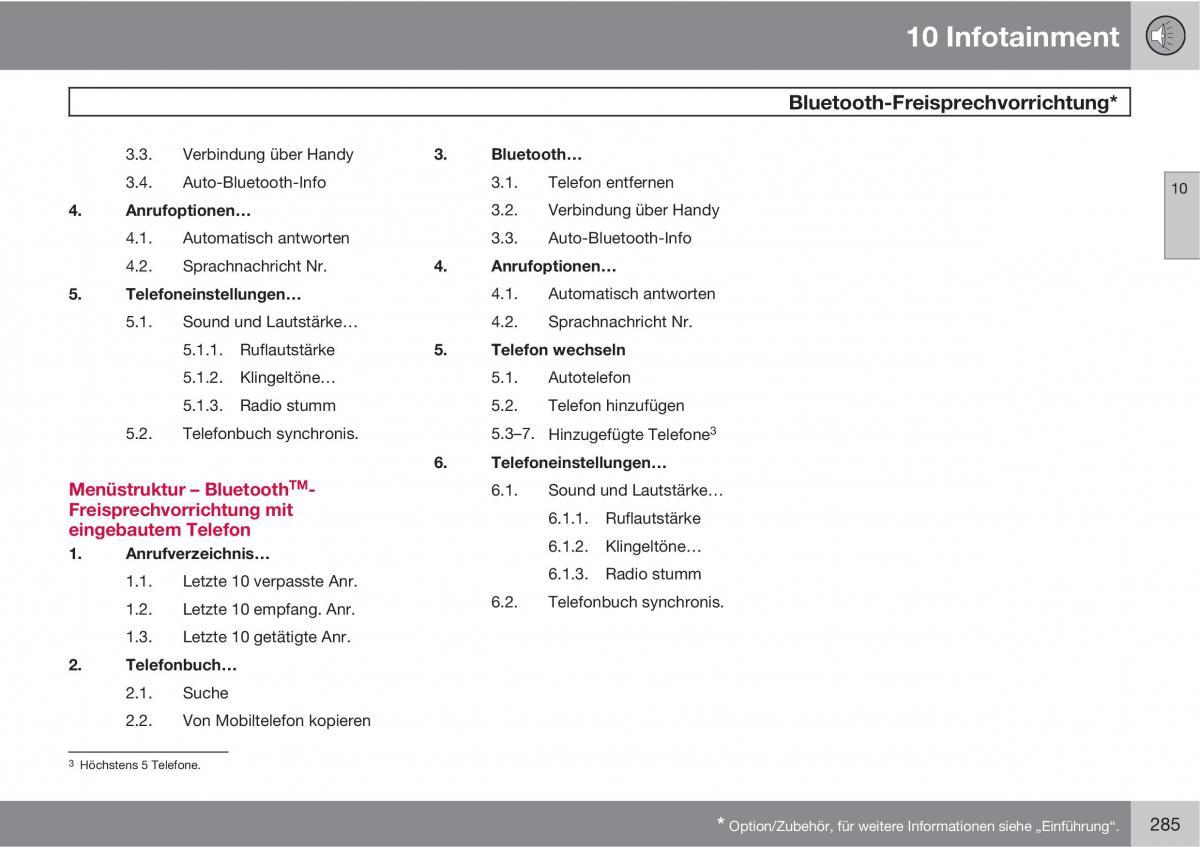
Task: Click entry '5.1. Sound und Lautstärke…'
Action: point(241,322)
